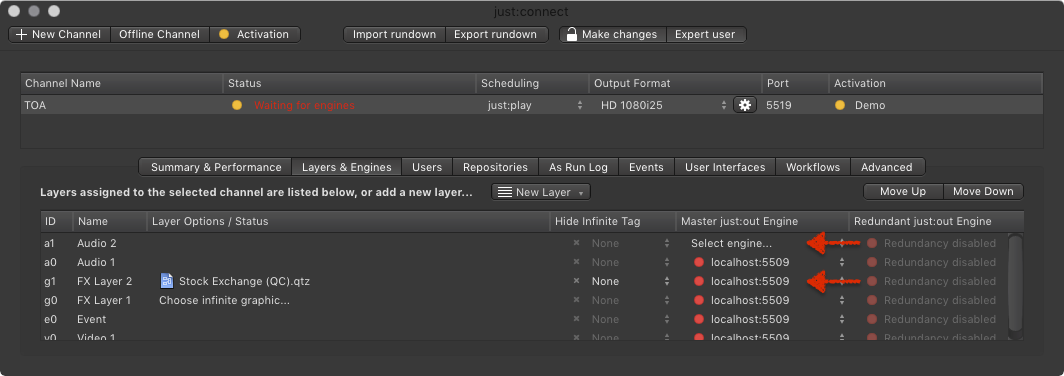Open the Events tab
This screenshot has height=376, width=1064.
click(x=646, y=167)
